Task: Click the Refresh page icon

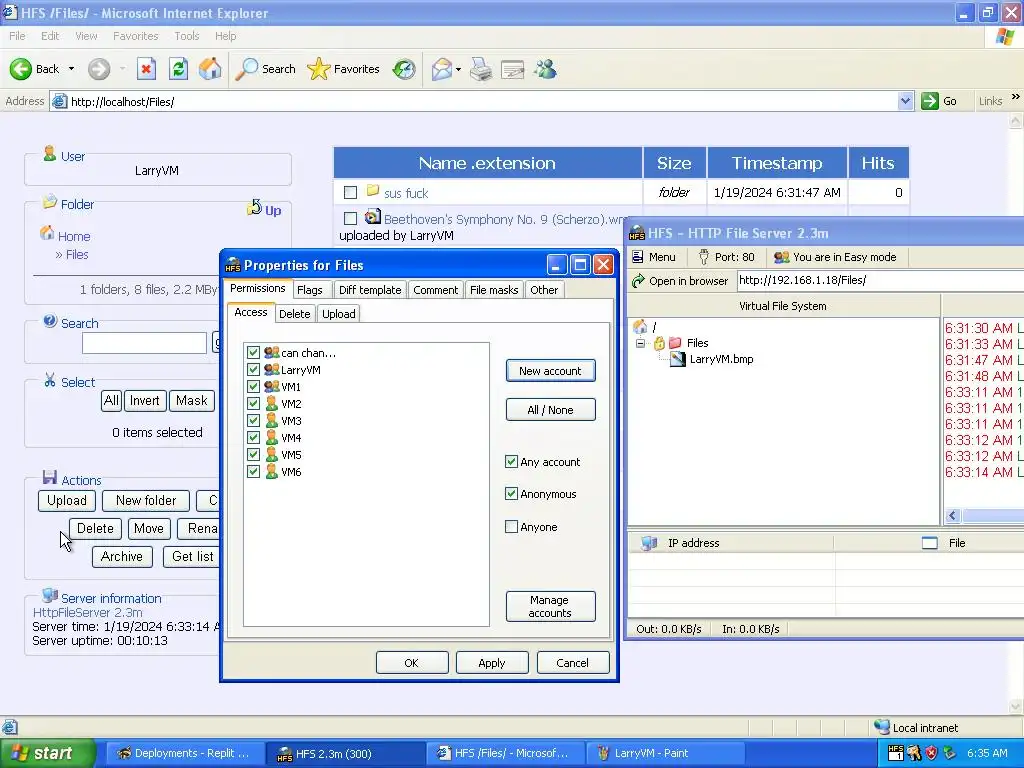Action: tap(178, 69)
